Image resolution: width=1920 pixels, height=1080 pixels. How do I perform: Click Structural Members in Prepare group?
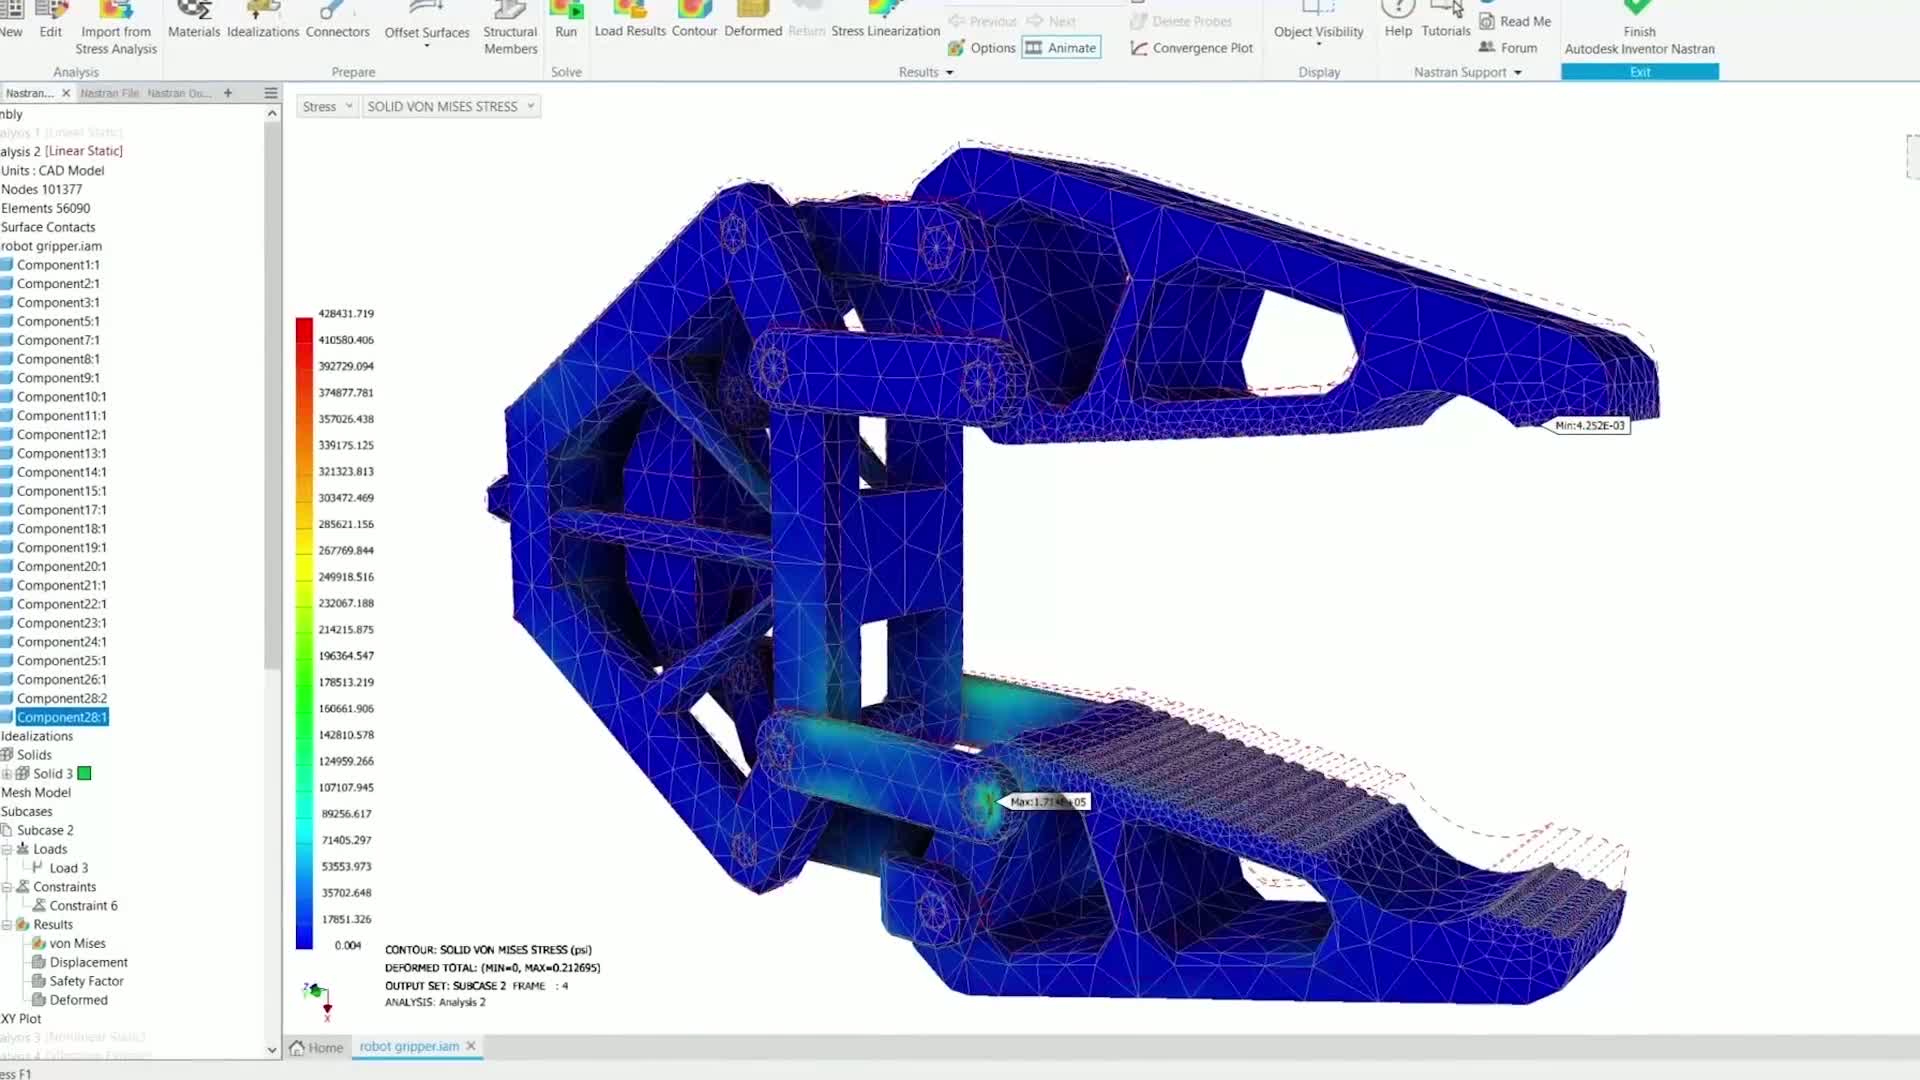tap(510, 29)
